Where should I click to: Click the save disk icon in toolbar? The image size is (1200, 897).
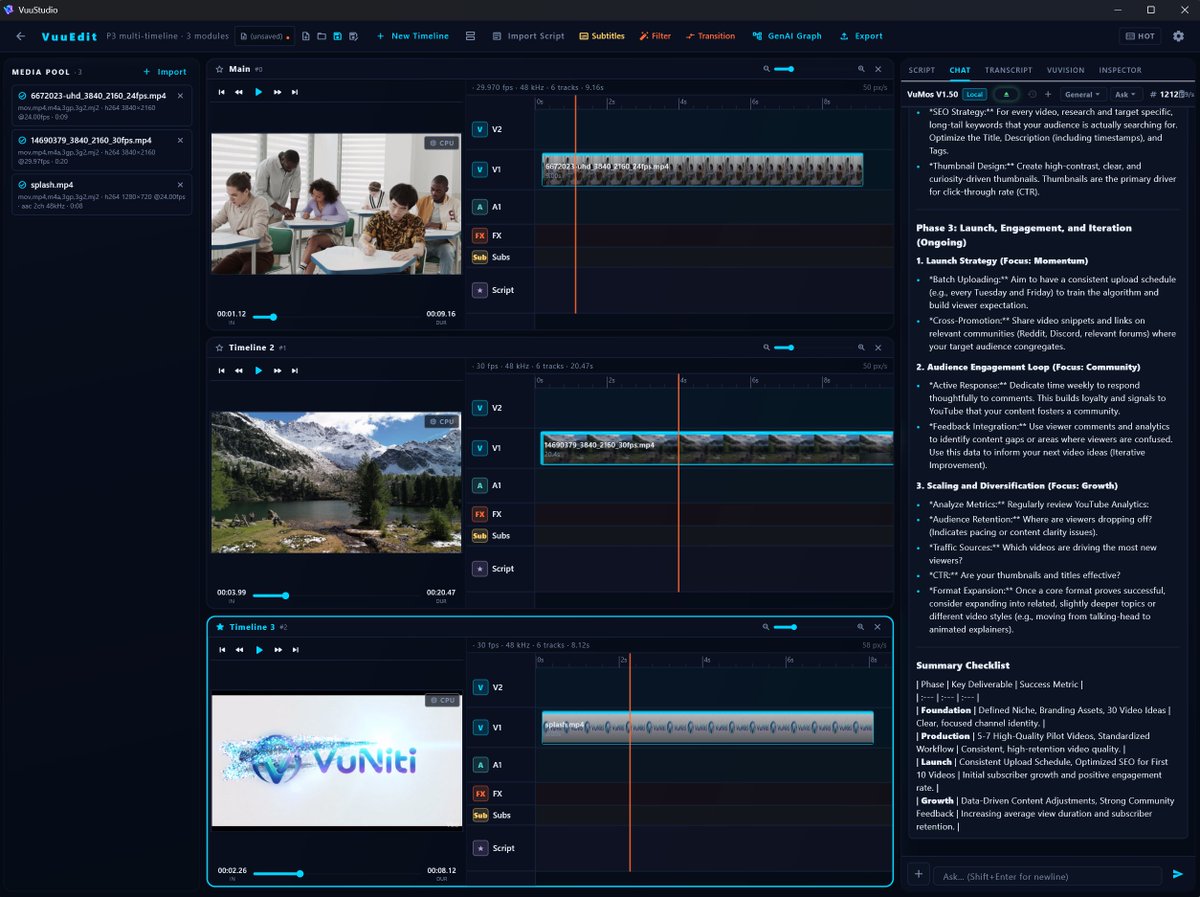pos(338,36)
